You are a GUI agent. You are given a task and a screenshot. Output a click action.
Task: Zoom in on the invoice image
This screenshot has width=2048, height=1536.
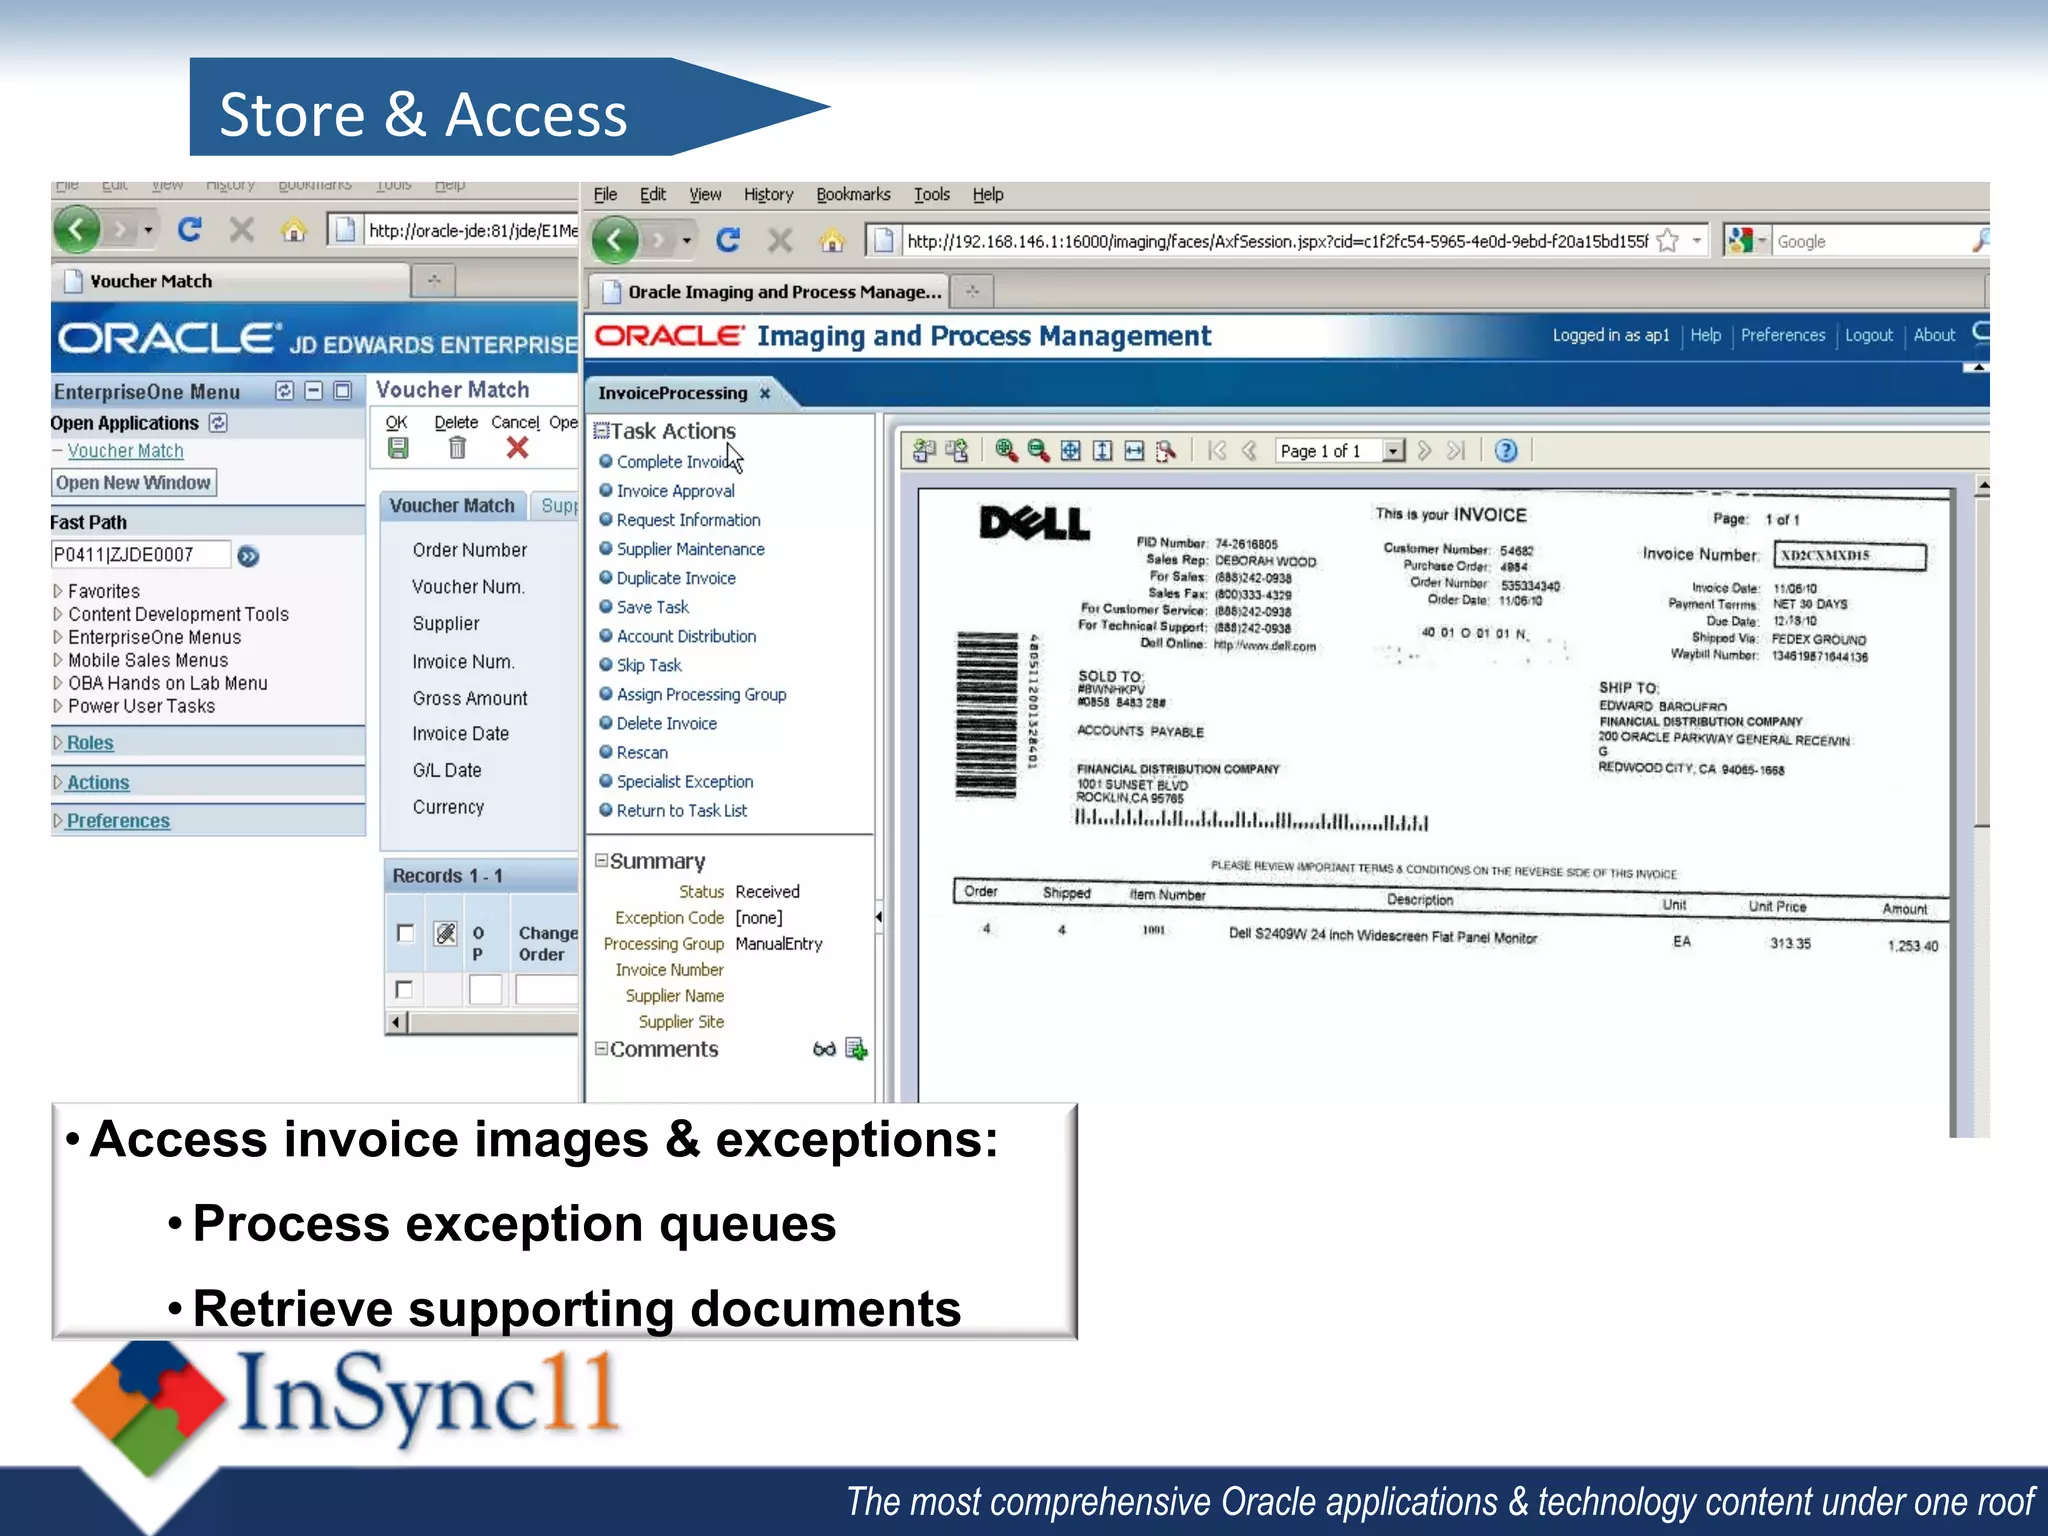(1006, 451)
